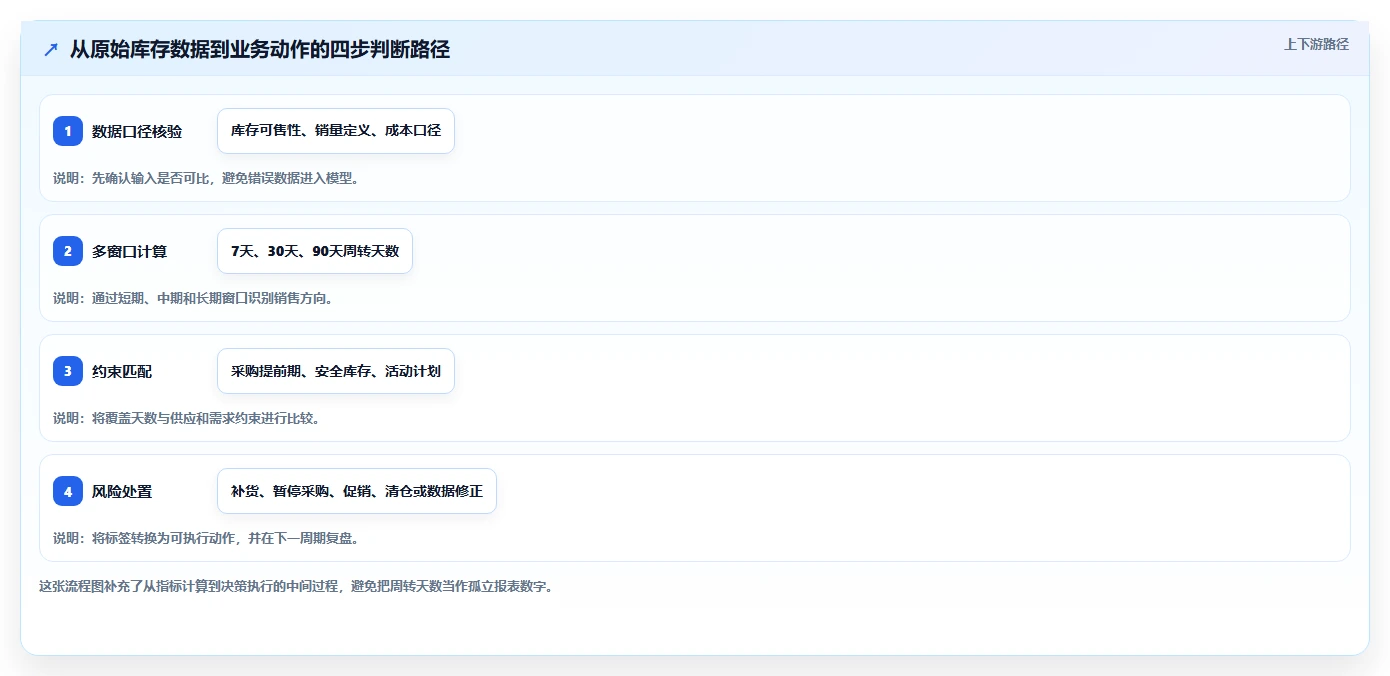The image size is (1390, 676).
Task: Click the 风险处置 step title
Action: (122, 491)
